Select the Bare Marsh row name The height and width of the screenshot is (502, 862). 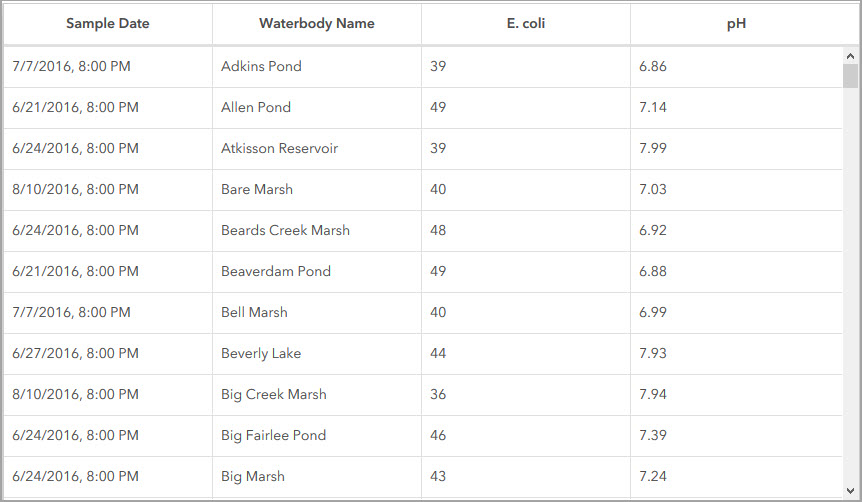(x=257, y=190)
